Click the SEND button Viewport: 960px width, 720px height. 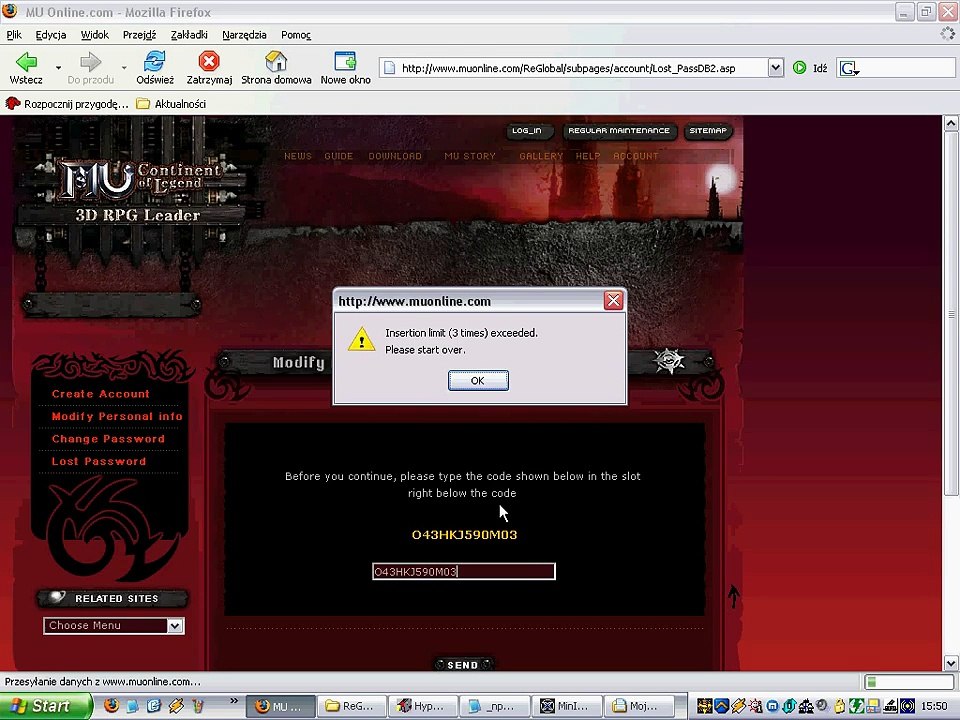click(x=463, y=665)
